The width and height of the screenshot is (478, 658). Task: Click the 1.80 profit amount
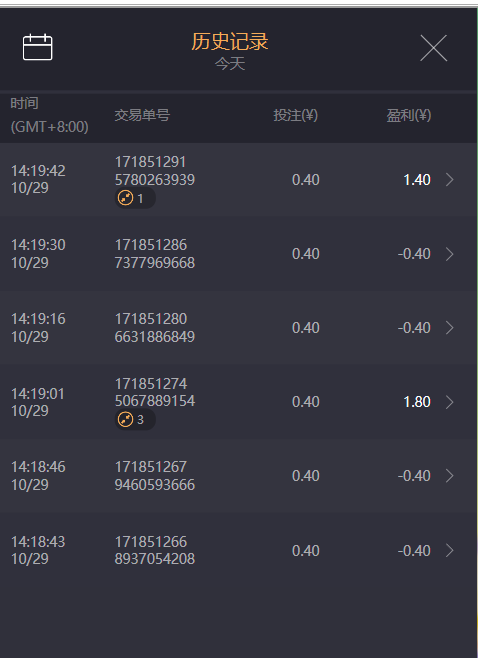(x=417, y=402)
